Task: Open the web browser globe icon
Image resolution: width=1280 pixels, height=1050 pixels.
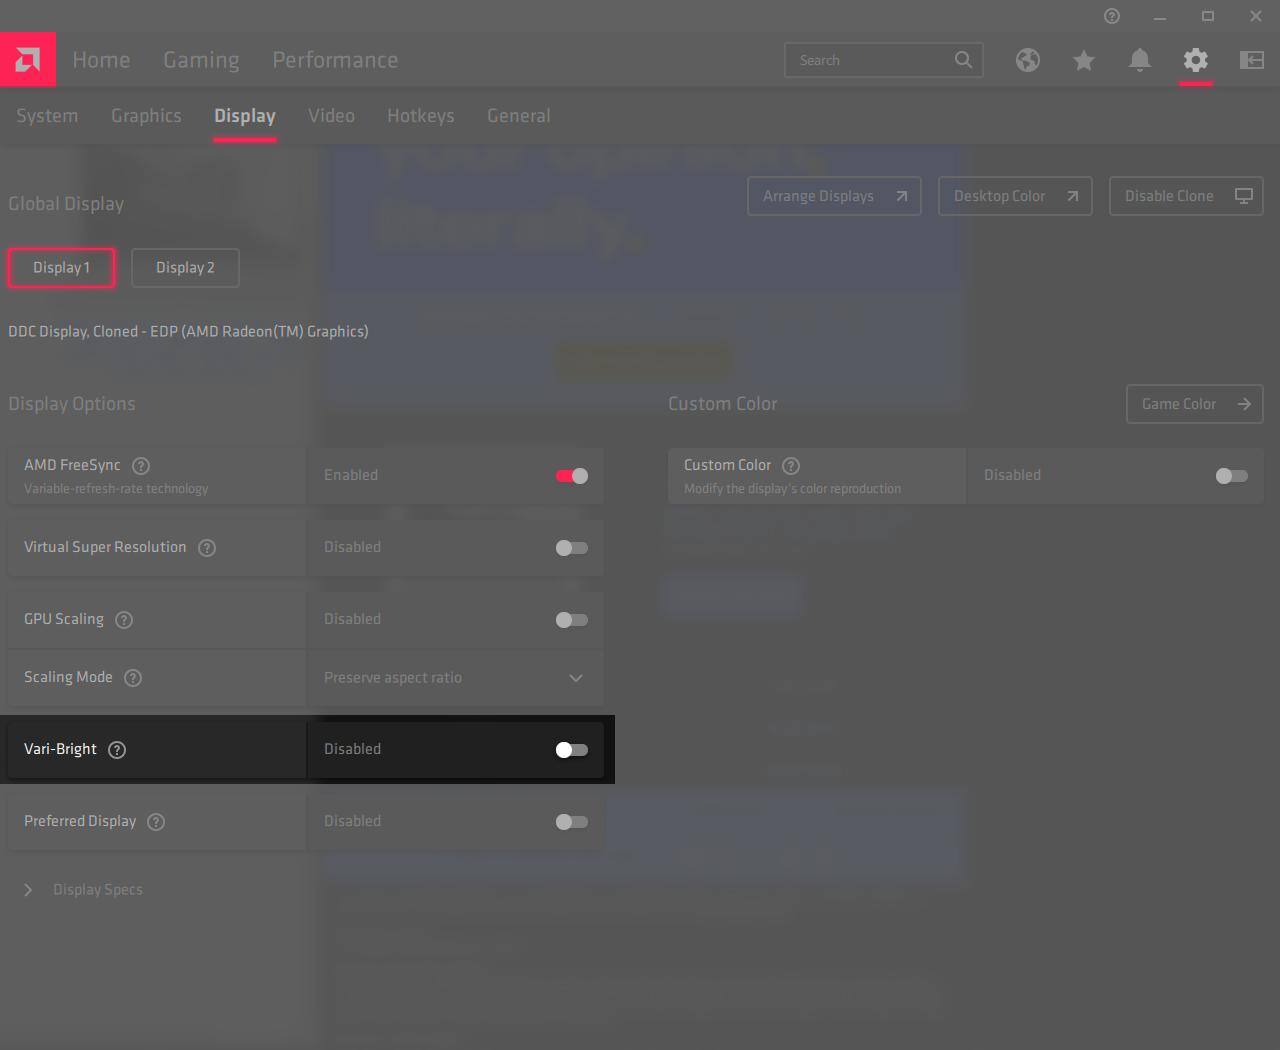Action: click(x=1027, y=60)
